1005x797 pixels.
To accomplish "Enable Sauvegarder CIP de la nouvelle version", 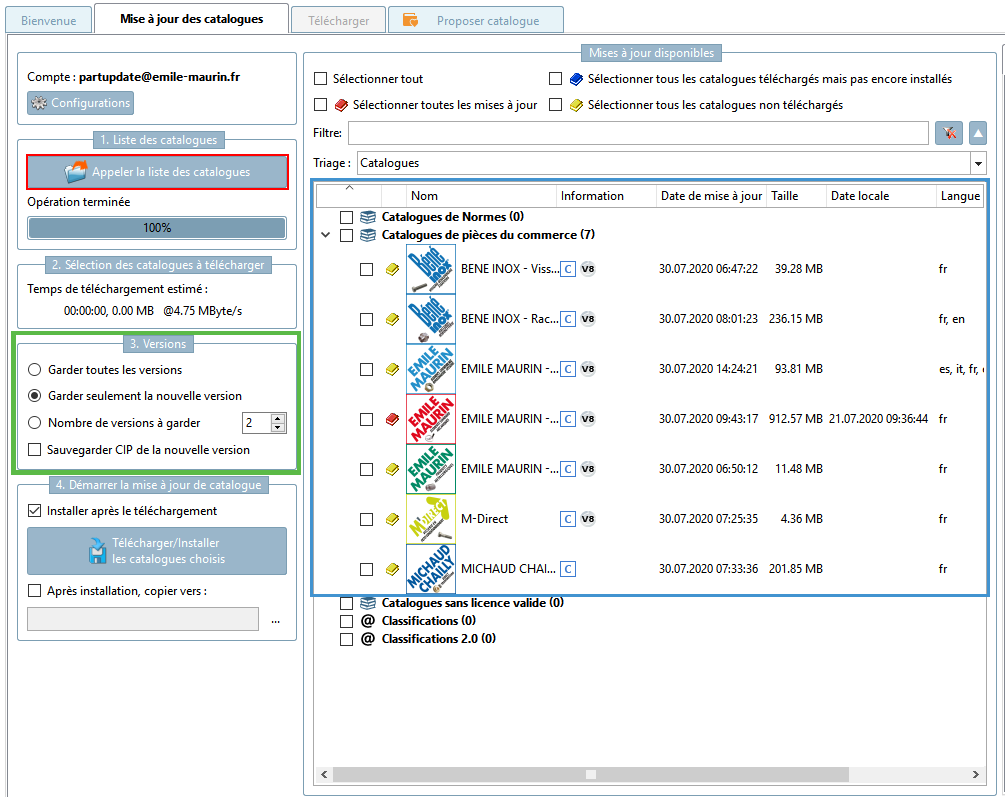I will tap(35, 449).
